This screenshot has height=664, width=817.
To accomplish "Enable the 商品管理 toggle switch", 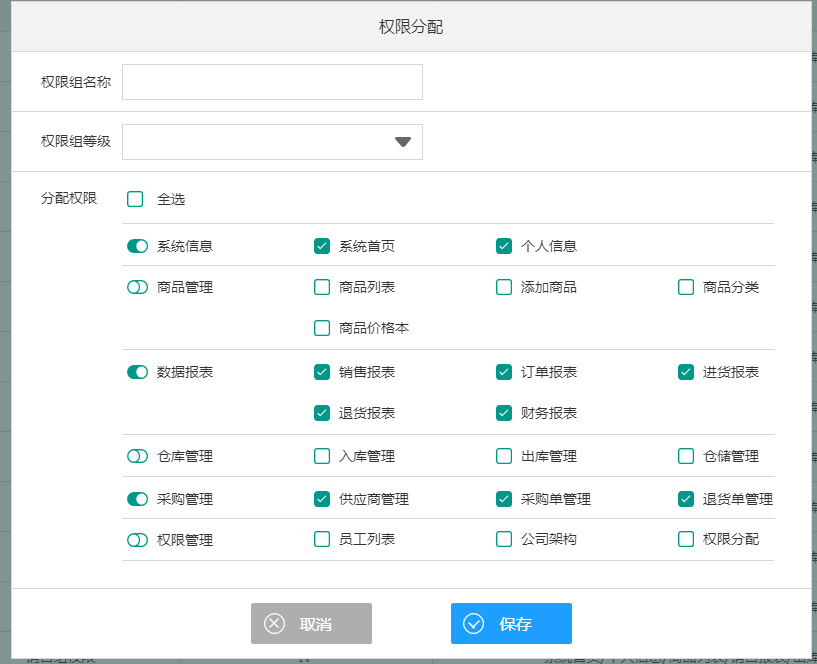I will [x=138, y=288].
